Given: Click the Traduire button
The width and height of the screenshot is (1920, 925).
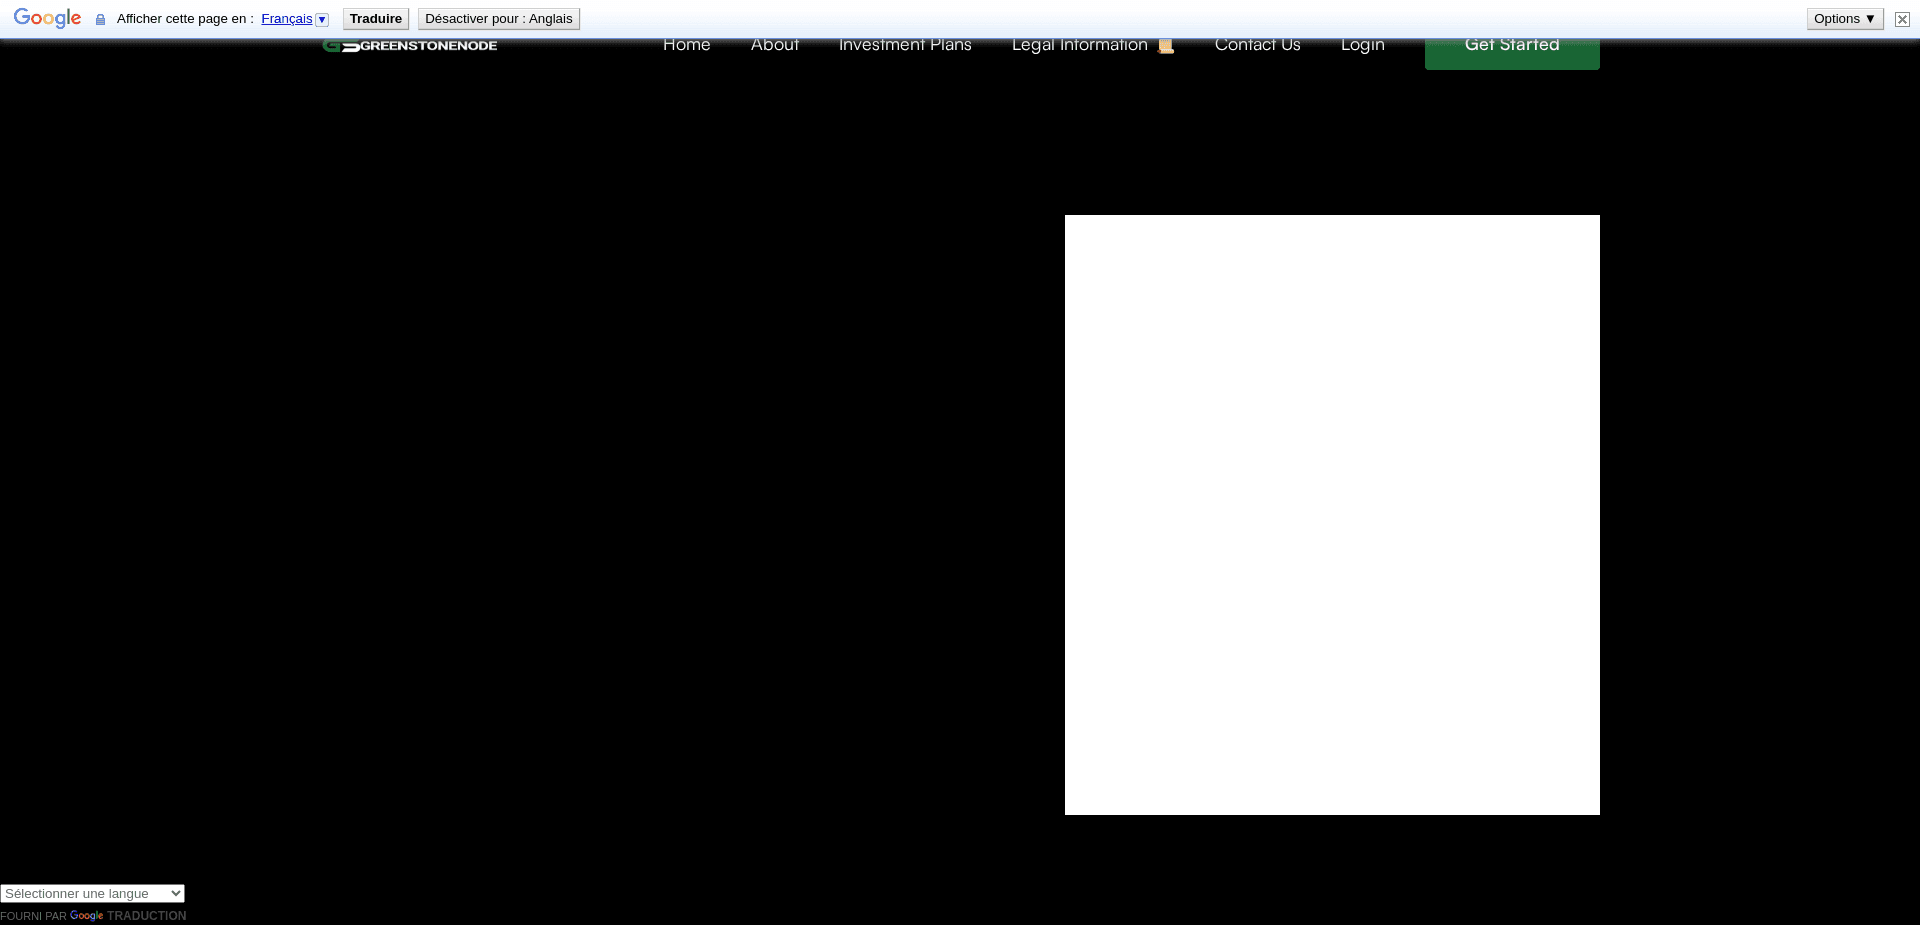Looking at the screenshot, I should [x=376, y=18].
